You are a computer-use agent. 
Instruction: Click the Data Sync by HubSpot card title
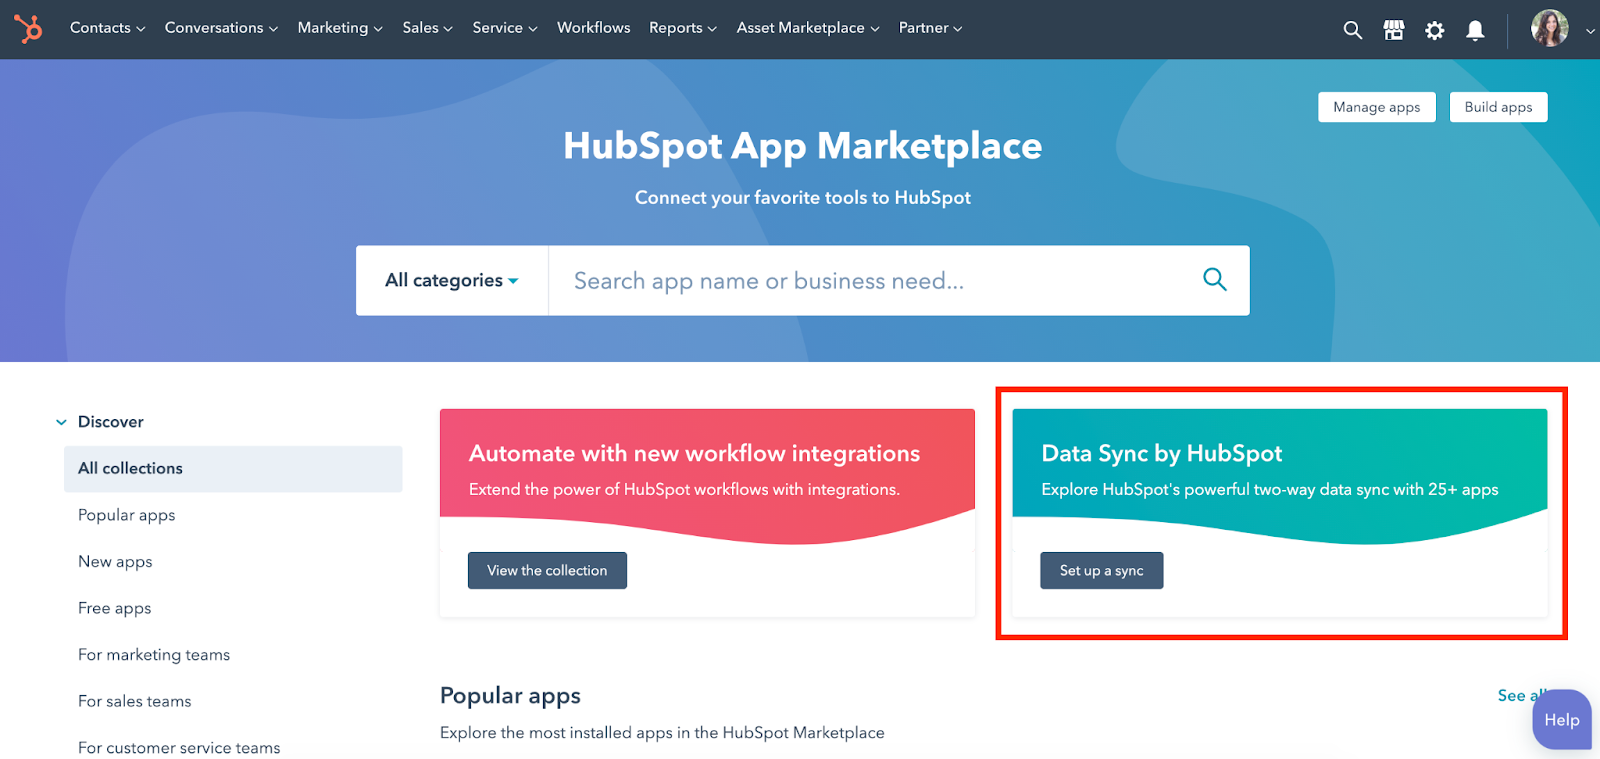[1161, 454]
